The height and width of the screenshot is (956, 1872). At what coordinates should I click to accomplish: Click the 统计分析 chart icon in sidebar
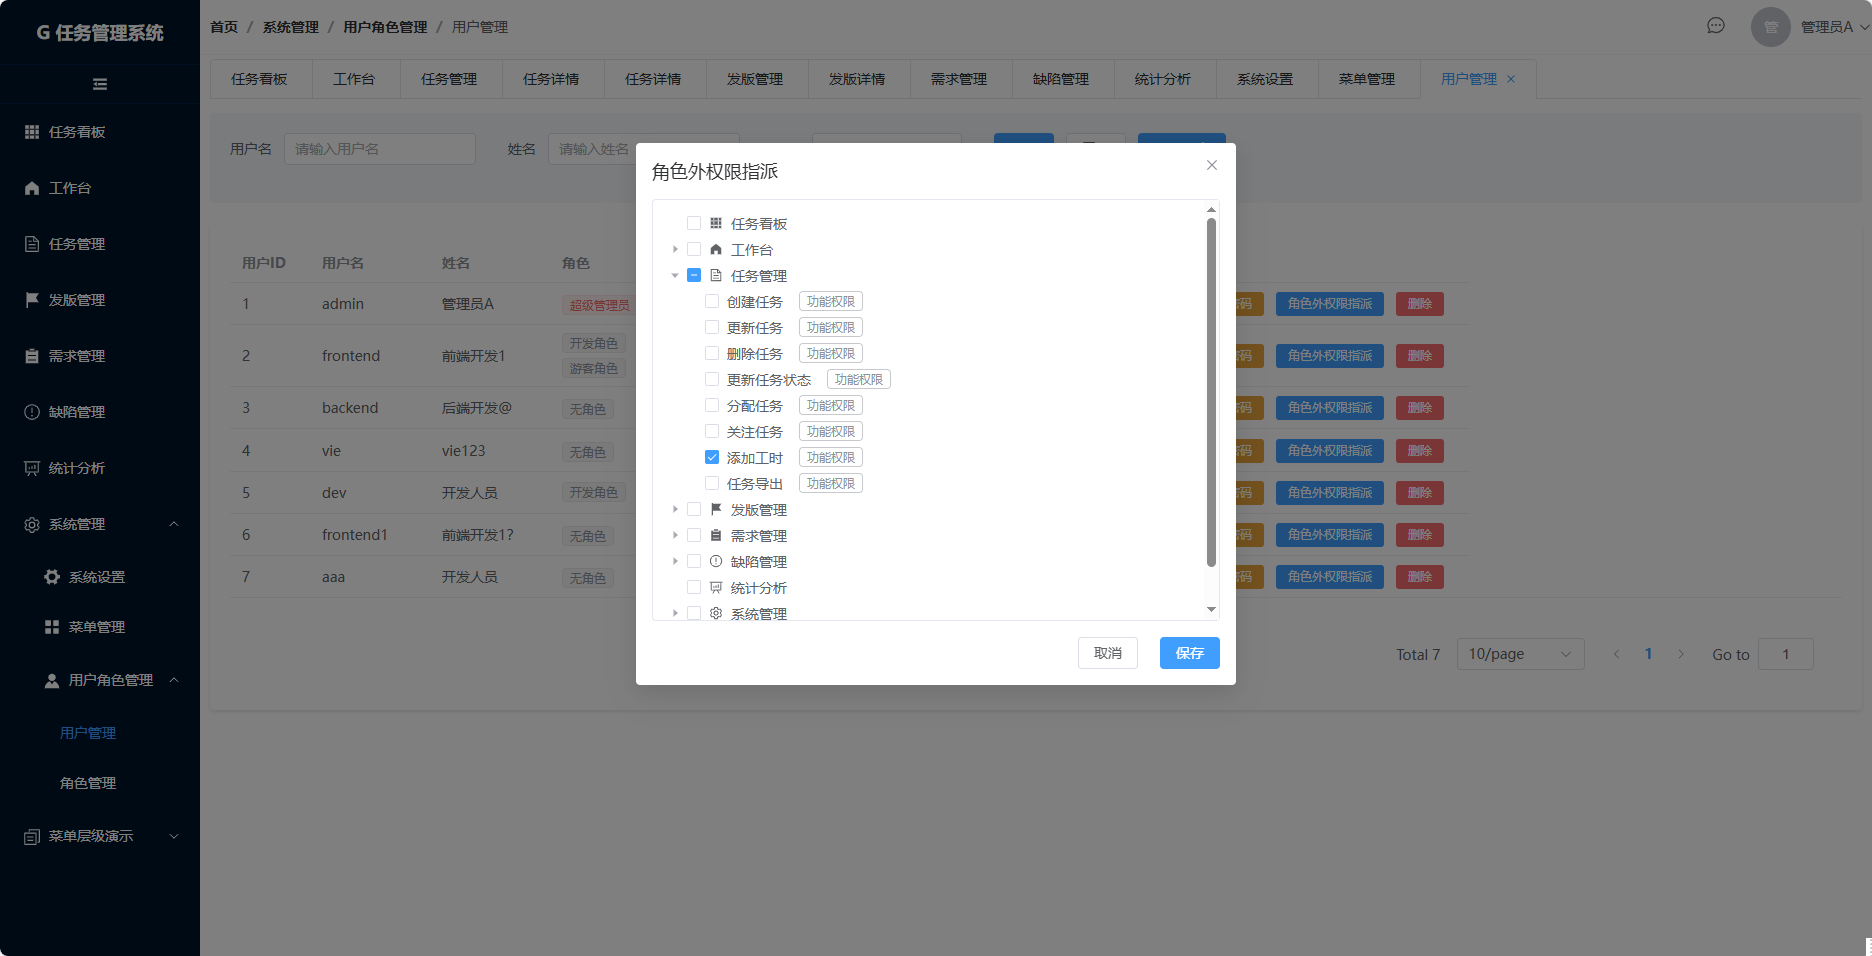[x=32, y=468]
